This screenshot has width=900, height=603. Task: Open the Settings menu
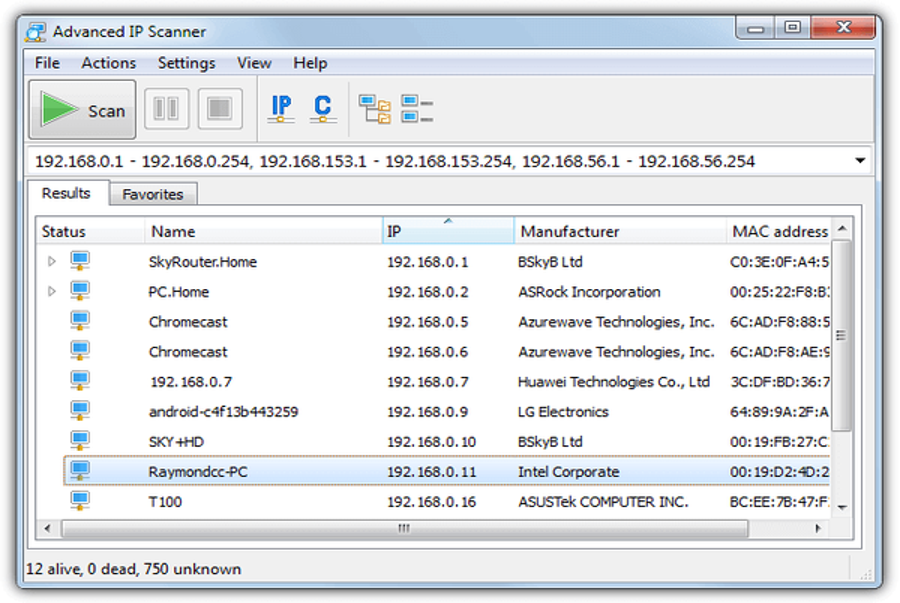(187, 63)
